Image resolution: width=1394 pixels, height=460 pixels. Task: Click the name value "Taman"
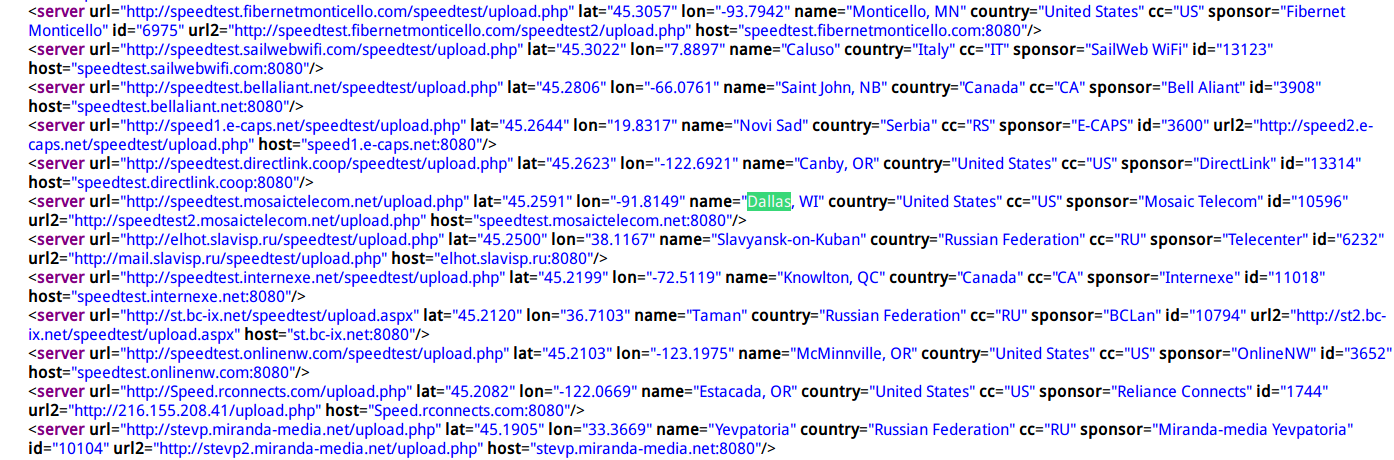point(716,315)
